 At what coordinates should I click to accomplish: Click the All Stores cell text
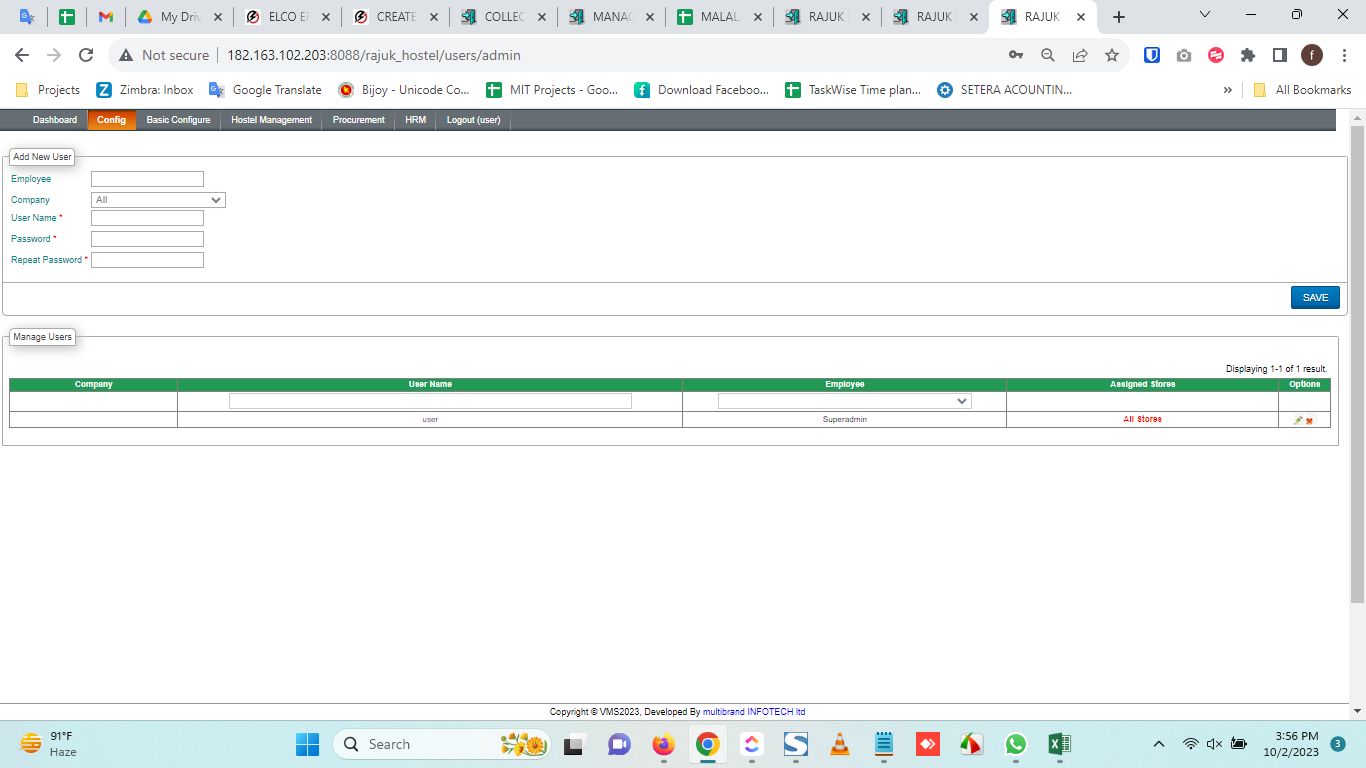click(1142, 420)
